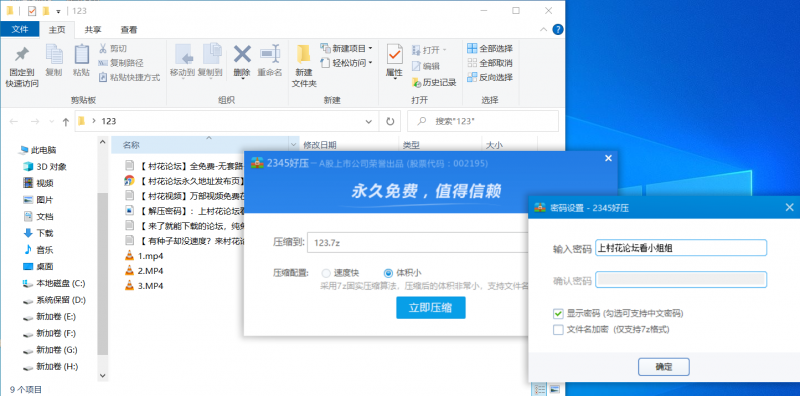
Task: Open the 名称 column filter dropdown
Action: click(x=293, y=145)
